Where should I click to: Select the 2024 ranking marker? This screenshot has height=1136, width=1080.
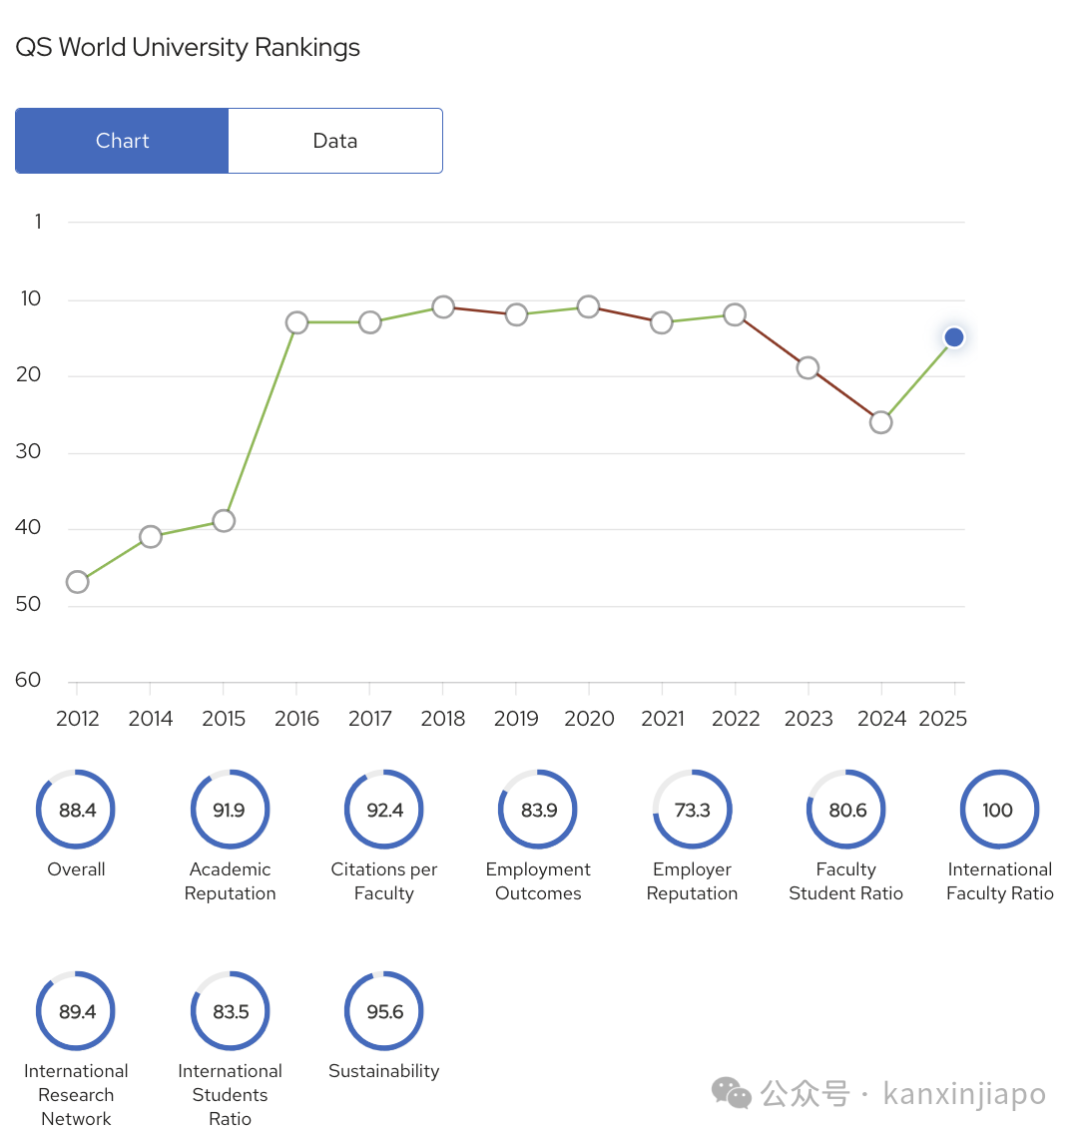[x=881, y=422]
